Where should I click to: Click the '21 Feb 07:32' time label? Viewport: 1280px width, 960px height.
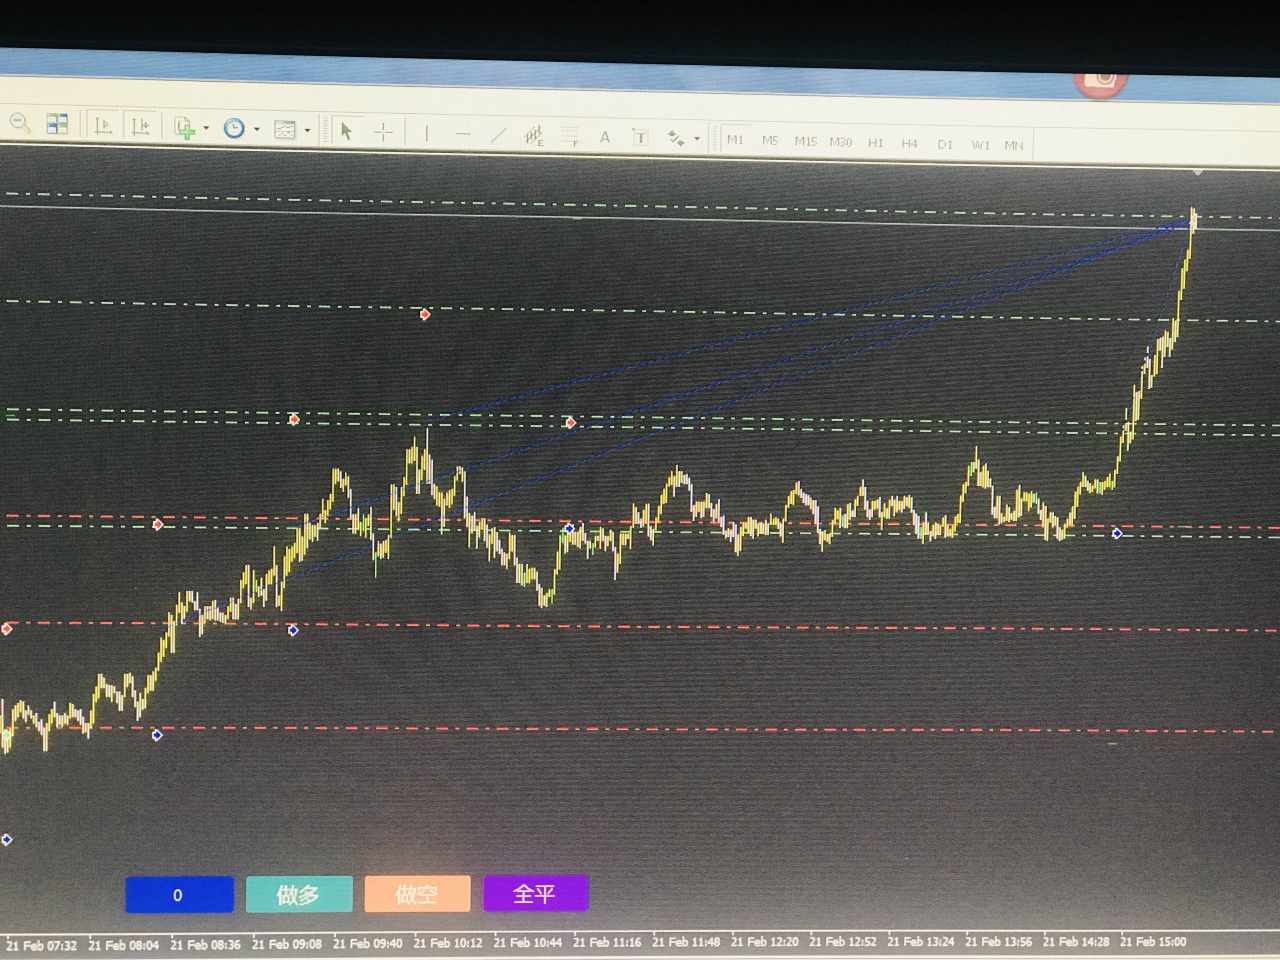tap(41, 946)
